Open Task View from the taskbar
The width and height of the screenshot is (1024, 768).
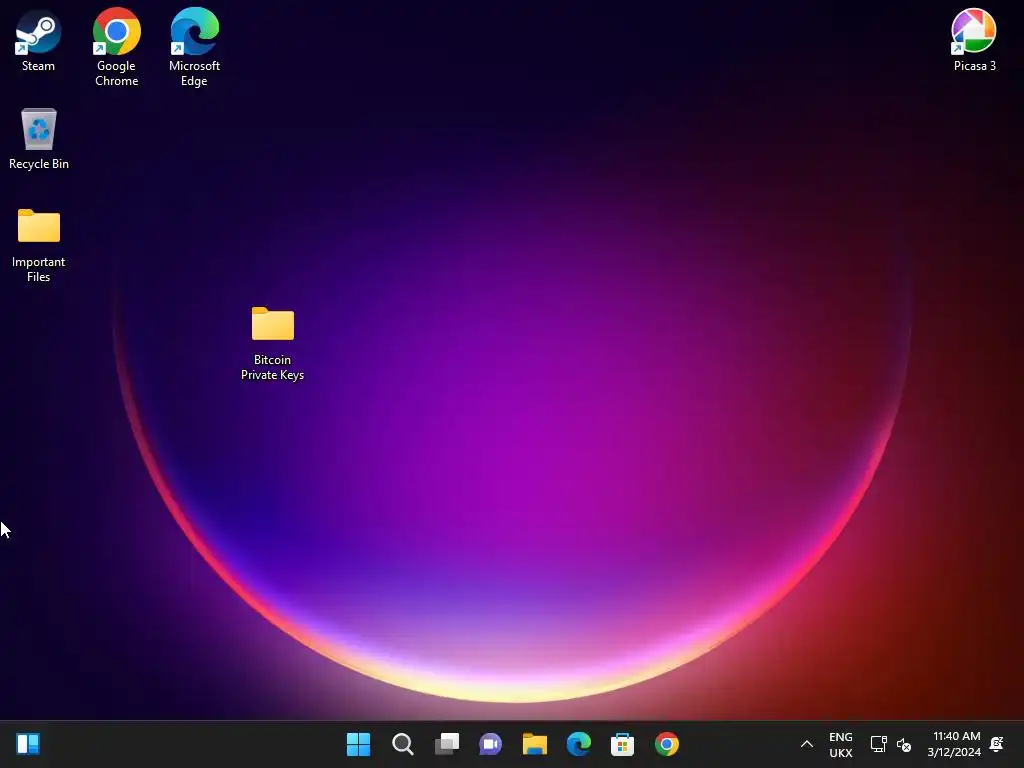447,744
